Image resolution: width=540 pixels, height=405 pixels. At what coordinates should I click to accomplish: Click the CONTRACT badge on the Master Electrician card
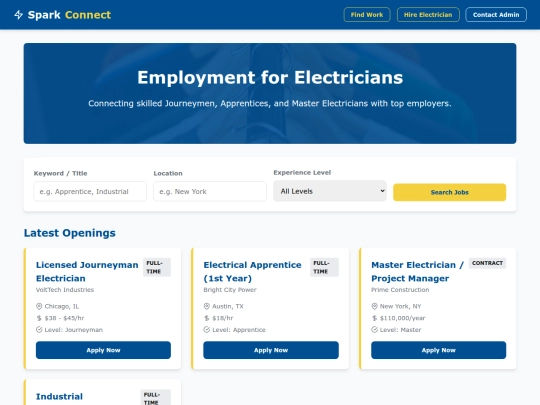(x=487, y=263)
